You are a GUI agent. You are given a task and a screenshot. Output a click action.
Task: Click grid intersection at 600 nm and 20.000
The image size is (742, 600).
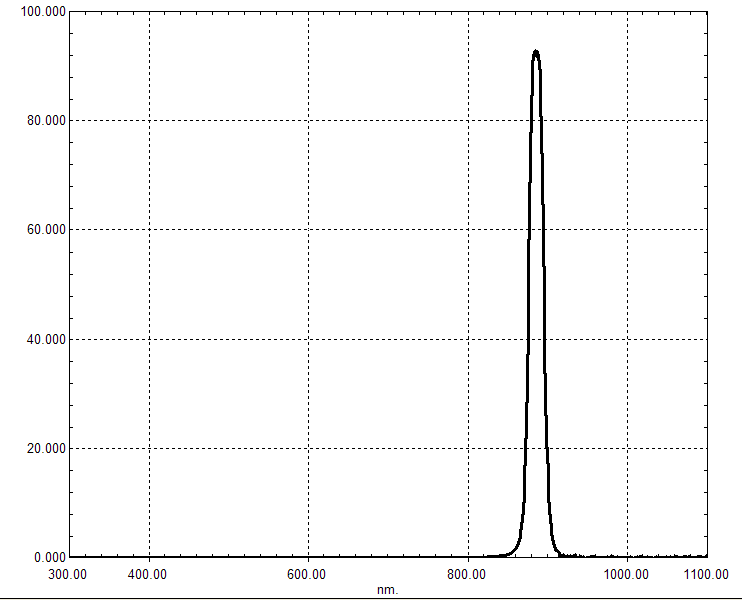tap(309, 448)
